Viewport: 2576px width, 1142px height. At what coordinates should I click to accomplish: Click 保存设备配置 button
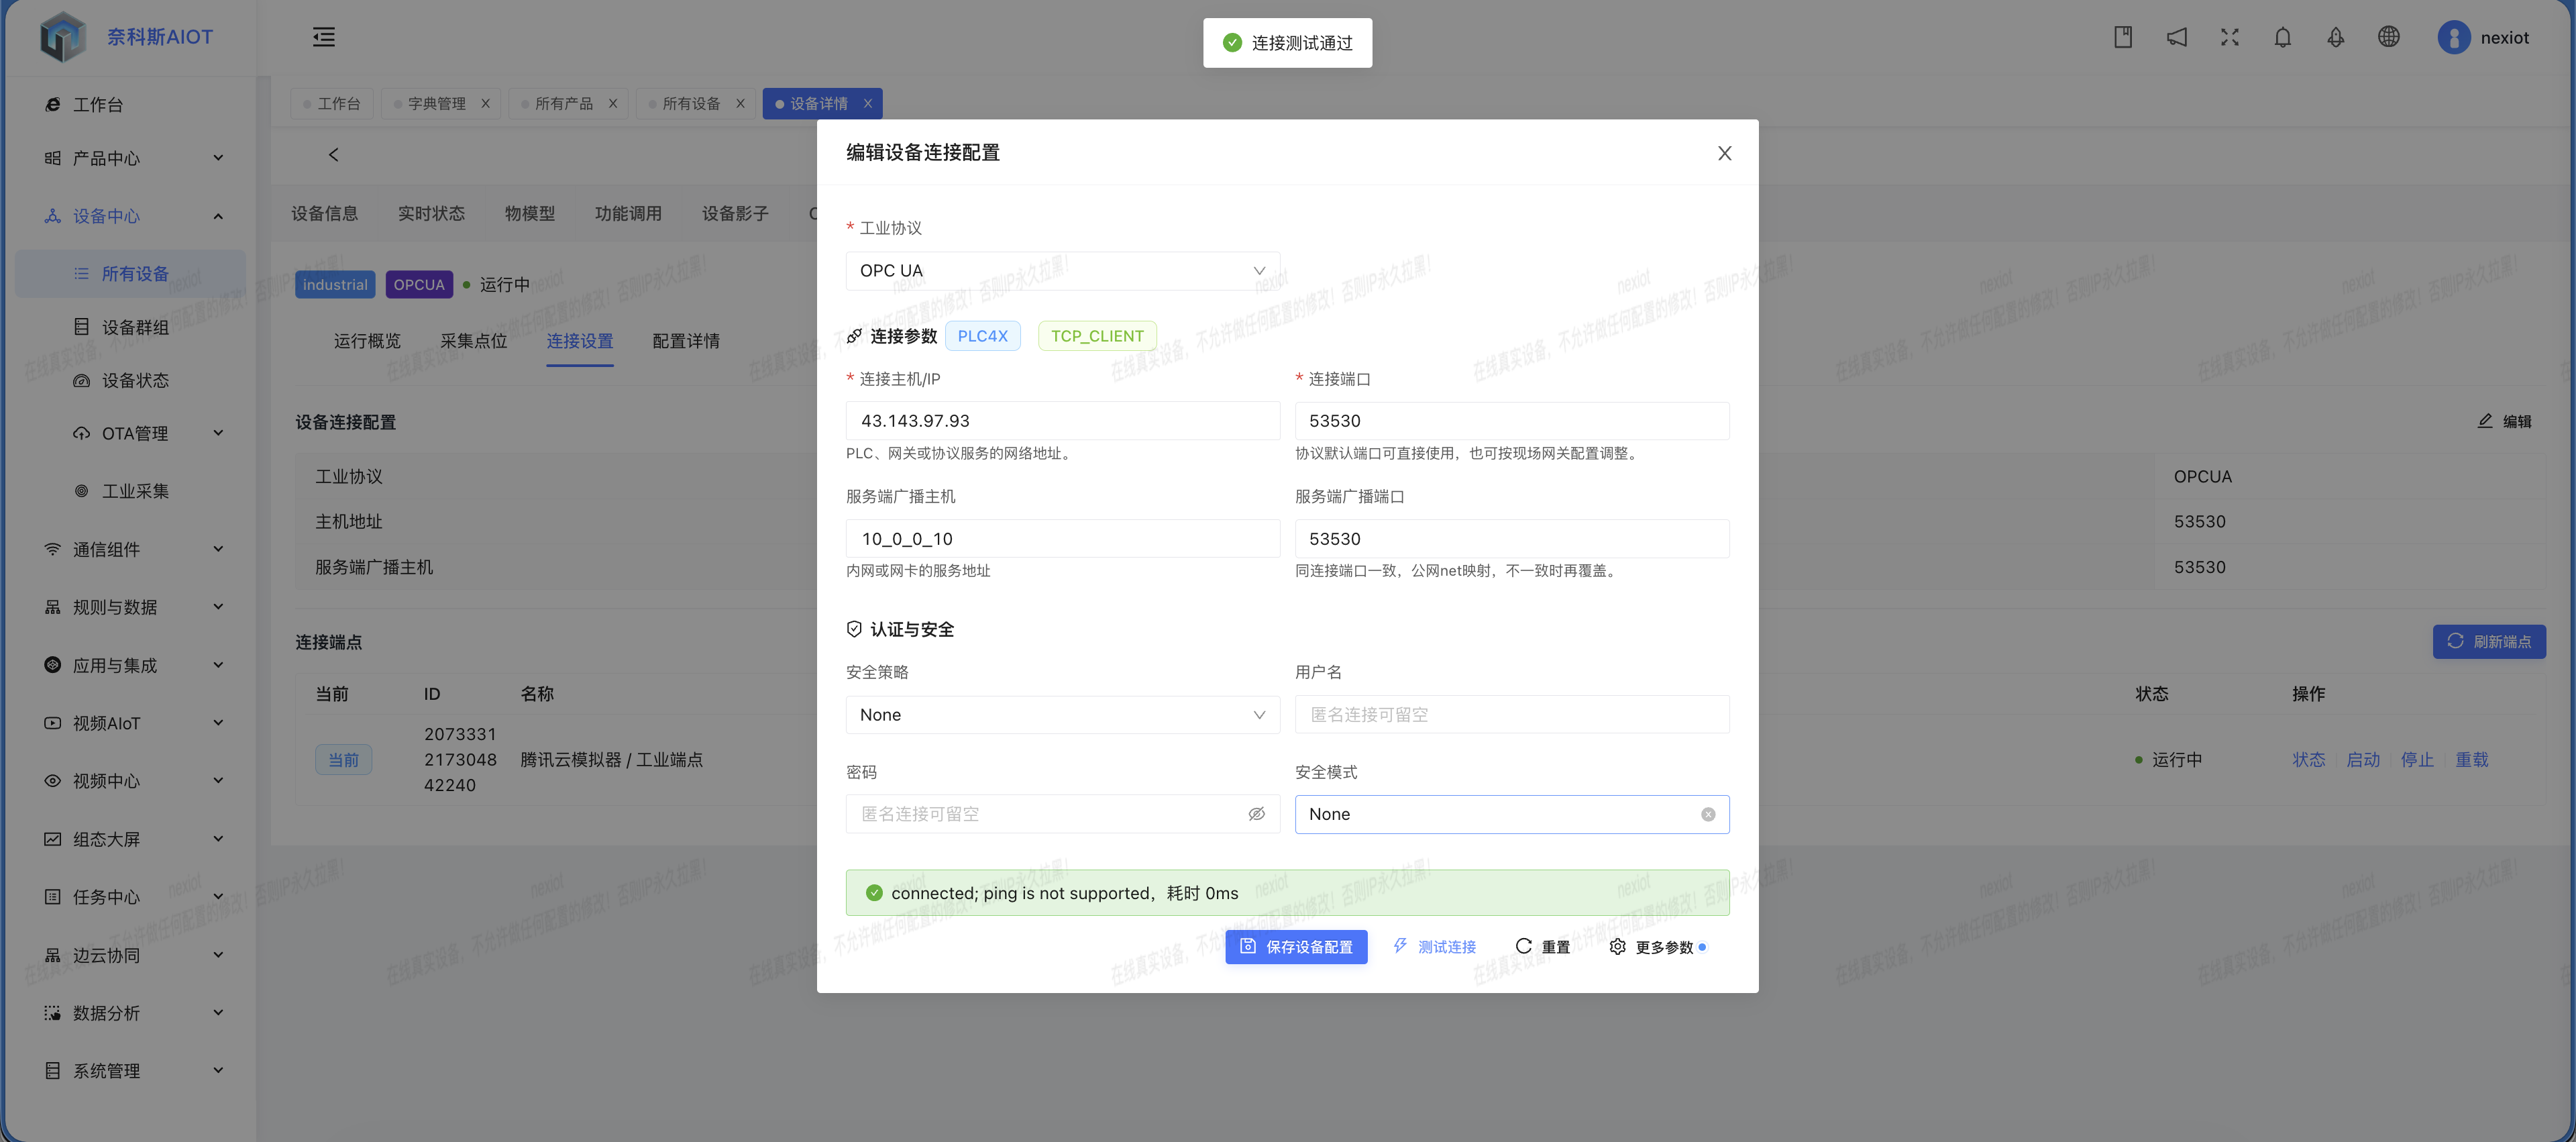[x=1296, y=946]
